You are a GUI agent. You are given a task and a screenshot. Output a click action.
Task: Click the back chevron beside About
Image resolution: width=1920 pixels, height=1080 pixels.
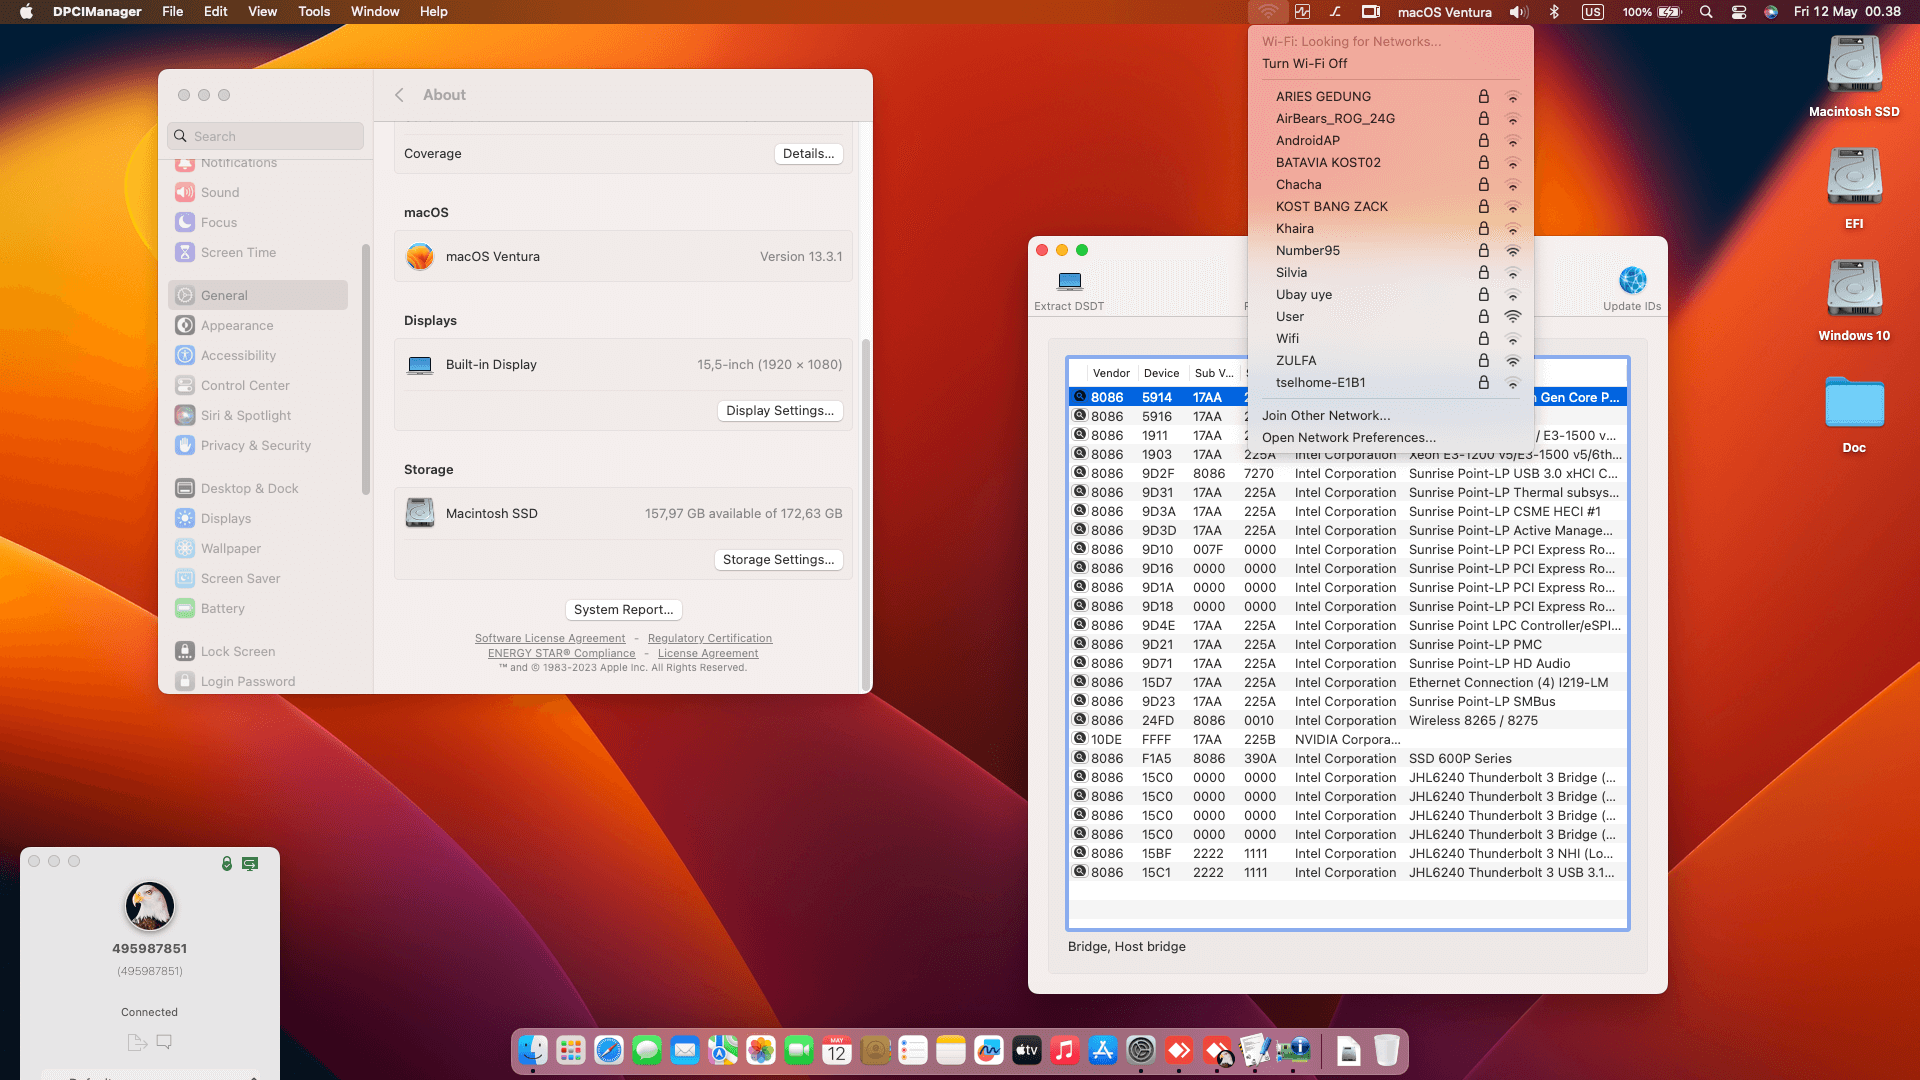tap(399, 94)
